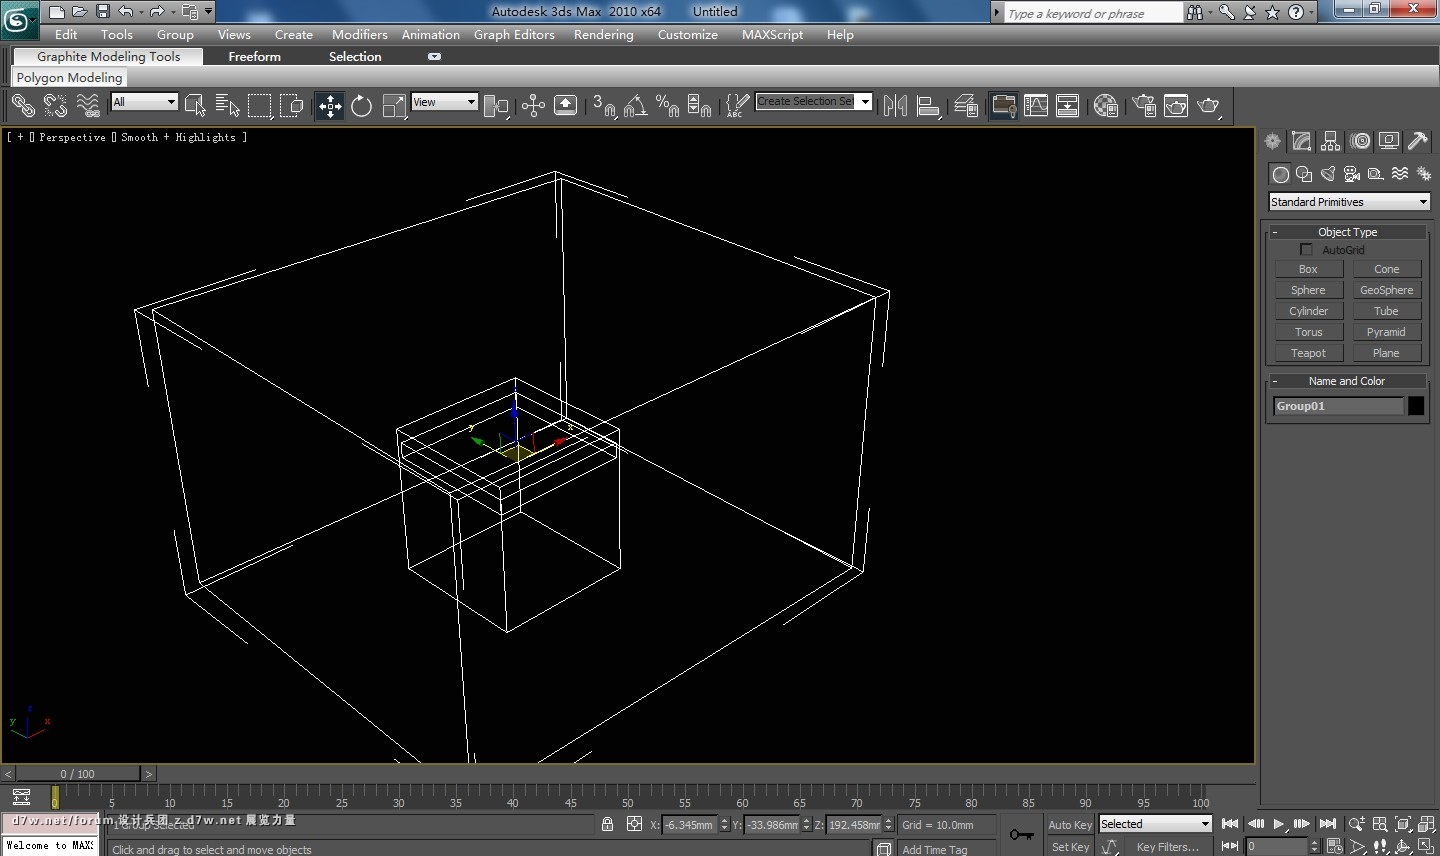Create a Teapot primitive
Screen dimensions: 1440x856
[1308, 353]
